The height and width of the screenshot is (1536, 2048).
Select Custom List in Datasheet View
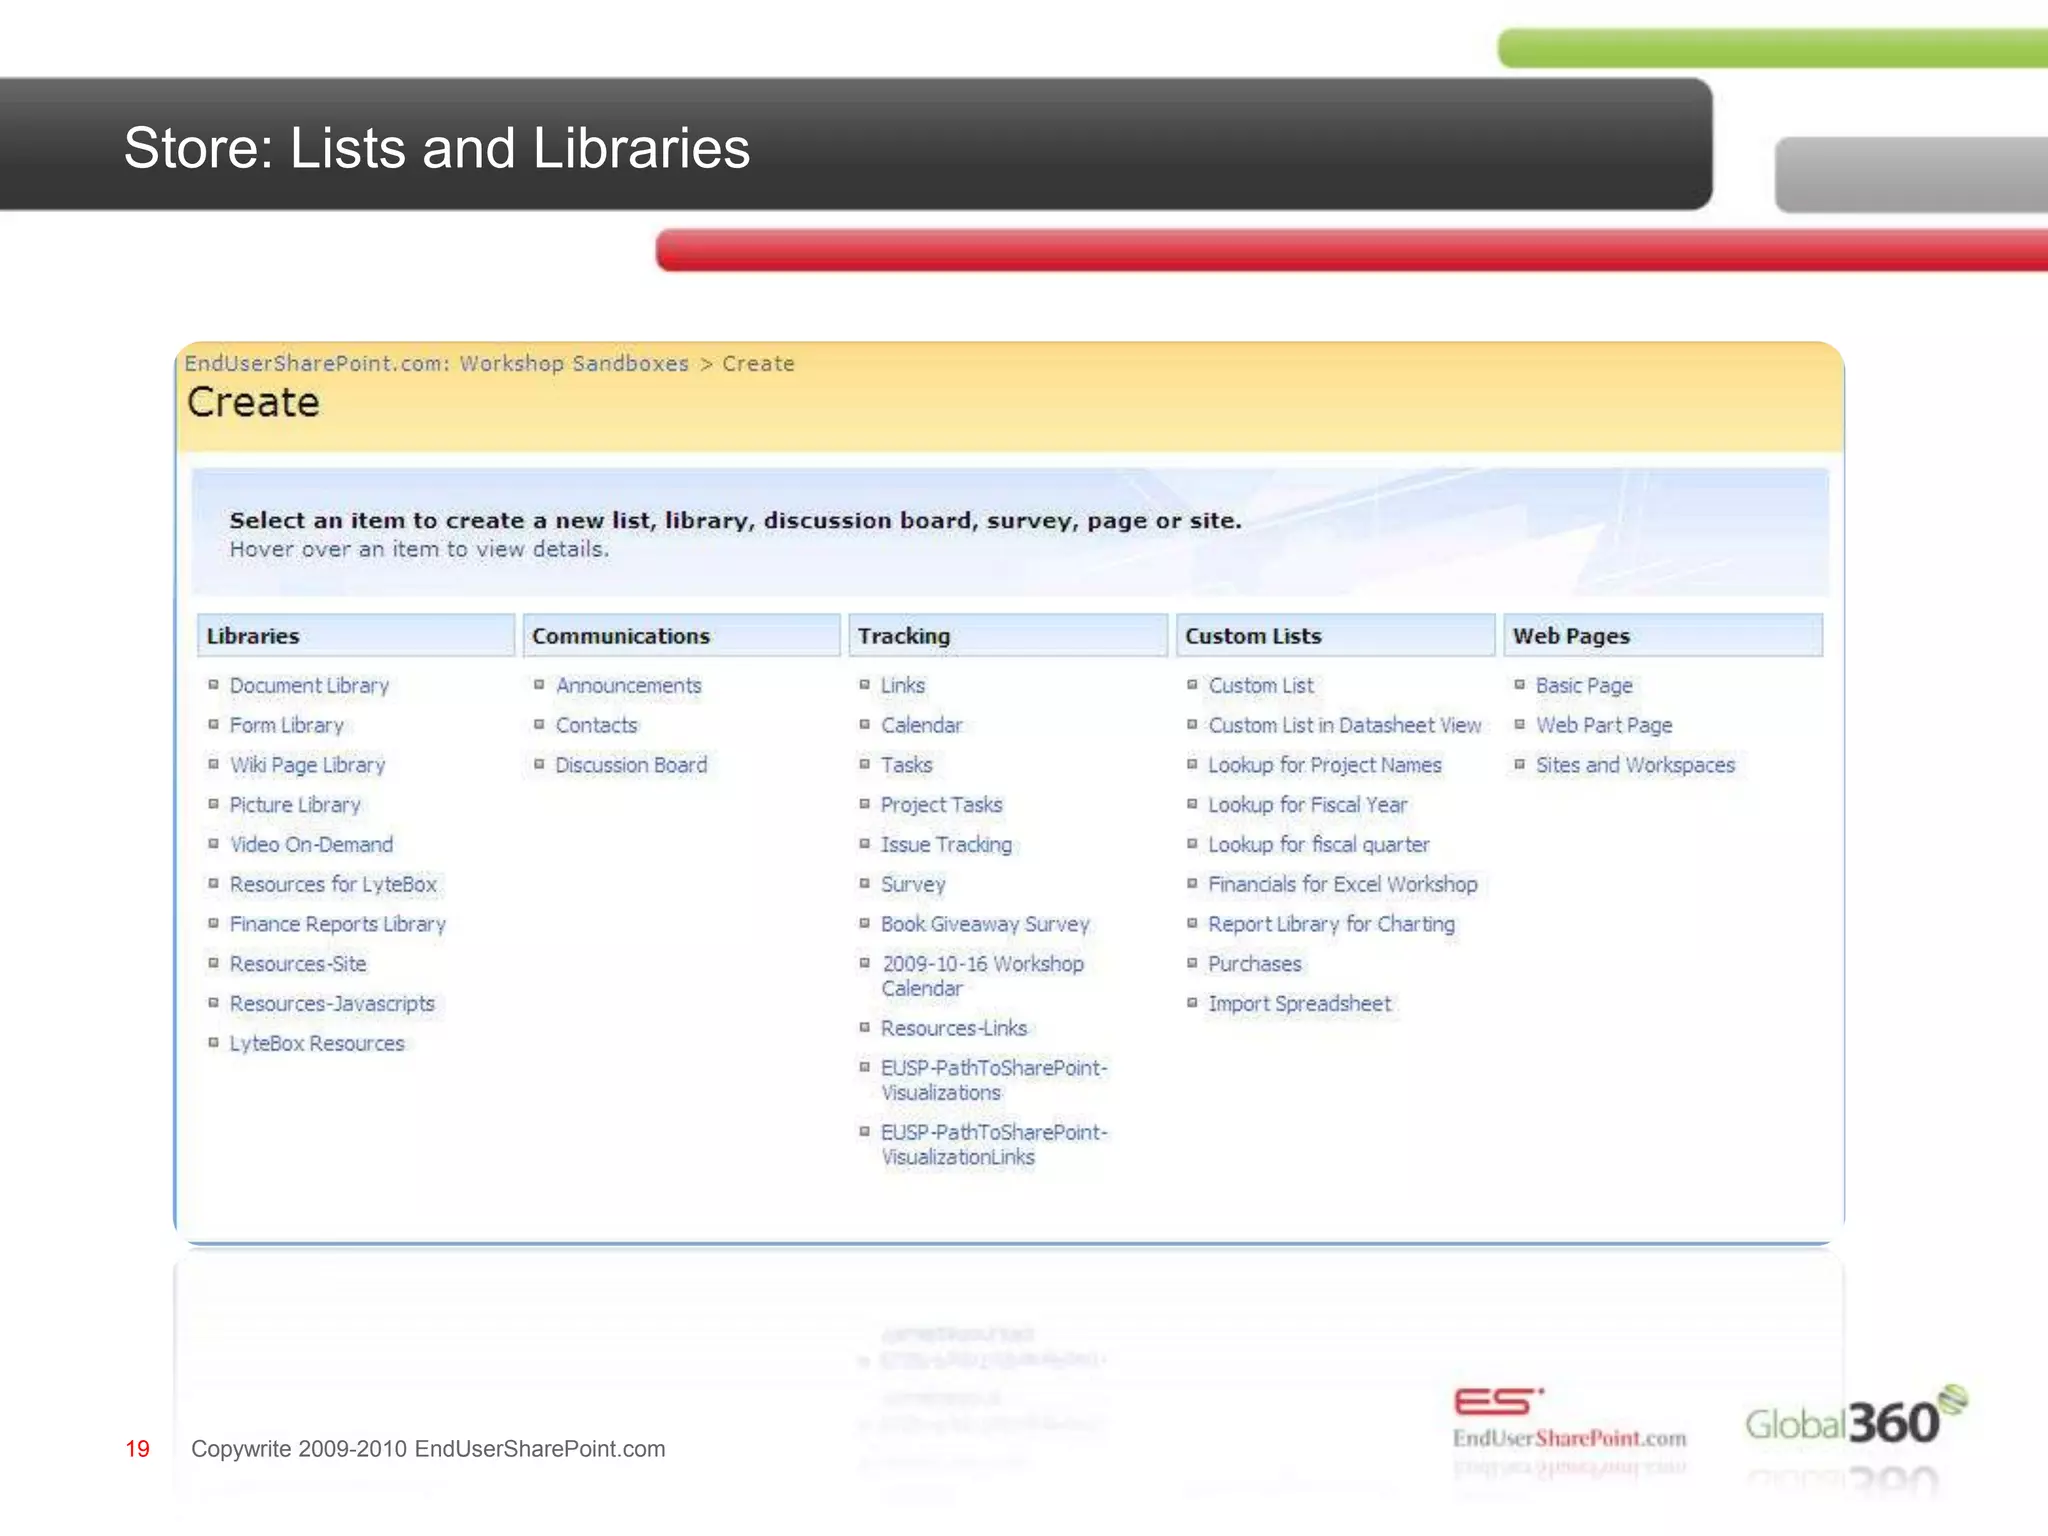1345,726
